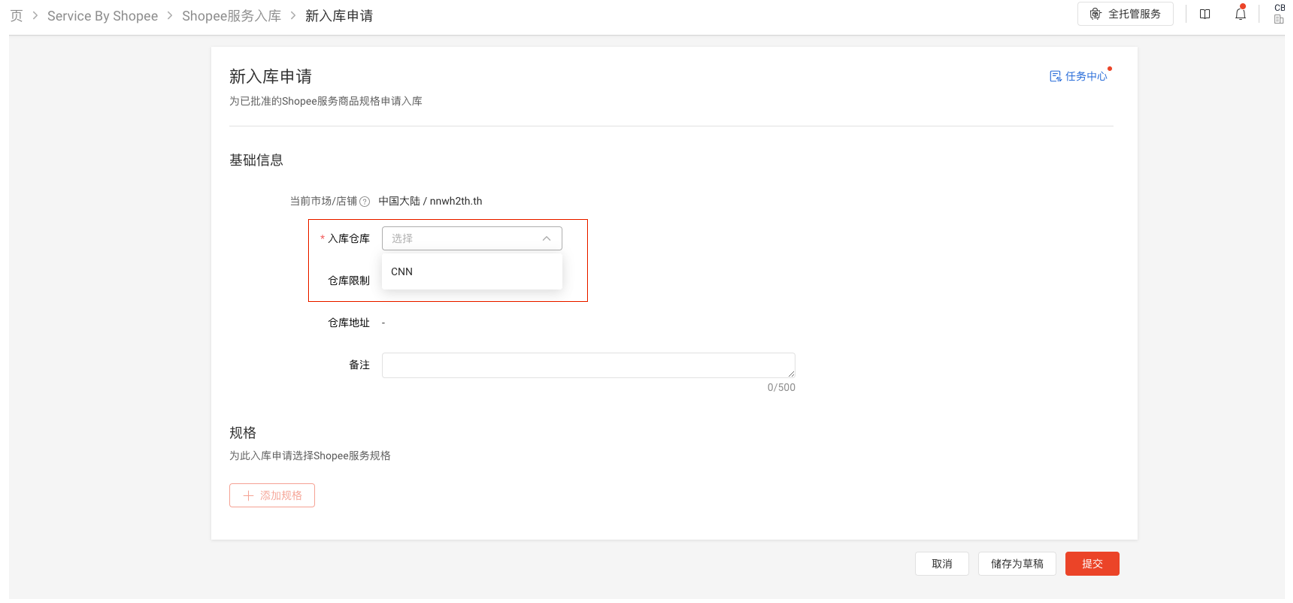Open the book guide icon in header
Screen dimensions: 1293x603
coord(1205,14)
